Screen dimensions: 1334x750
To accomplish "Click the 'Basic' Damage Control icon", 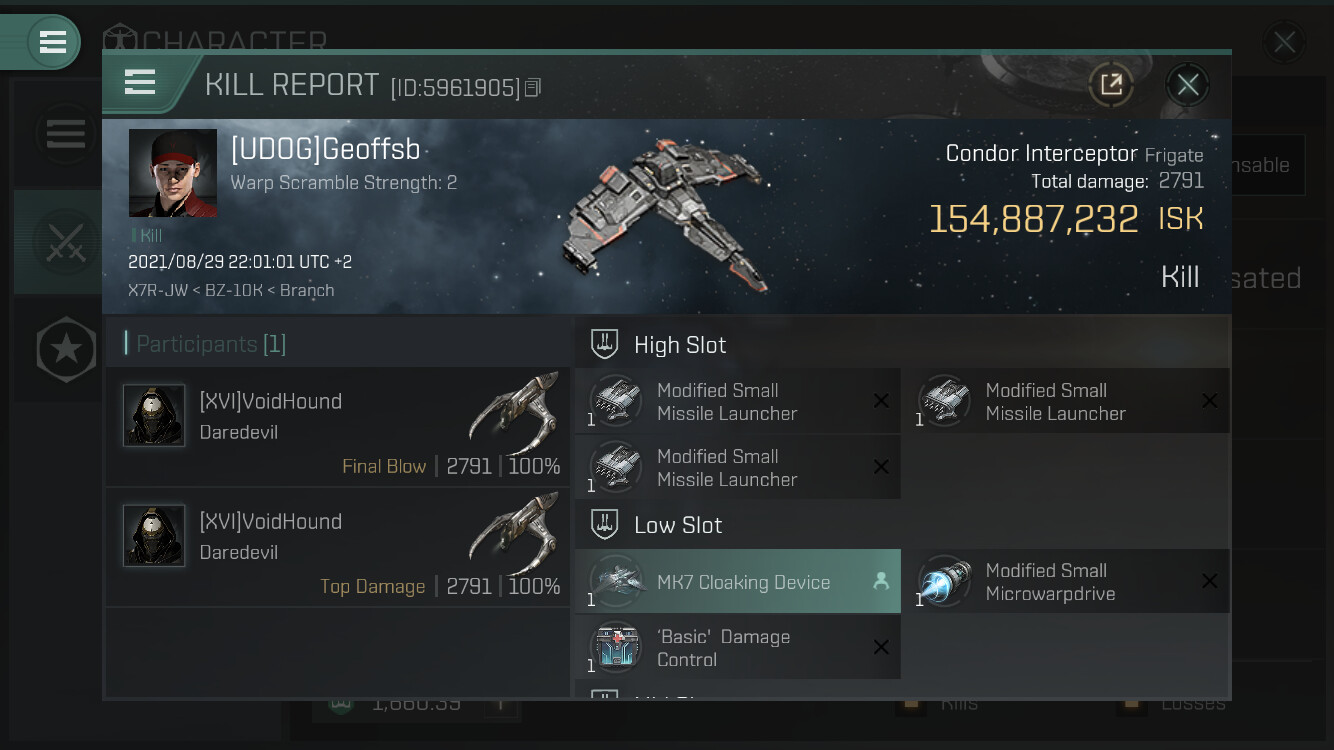I will 616,647.
